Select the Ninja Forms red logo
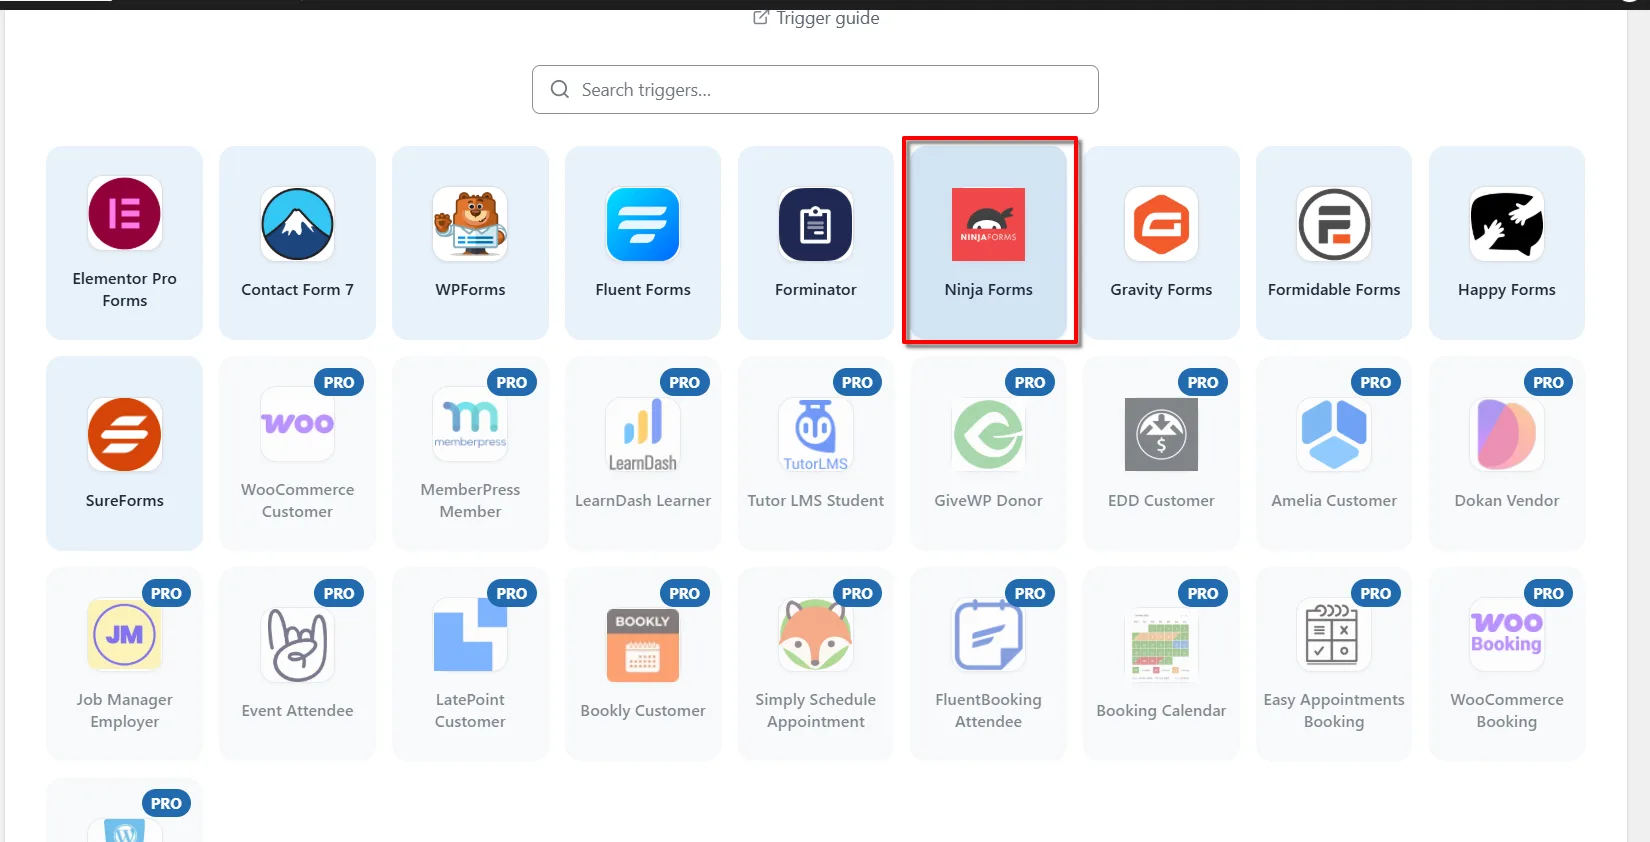 pos(988,224)
